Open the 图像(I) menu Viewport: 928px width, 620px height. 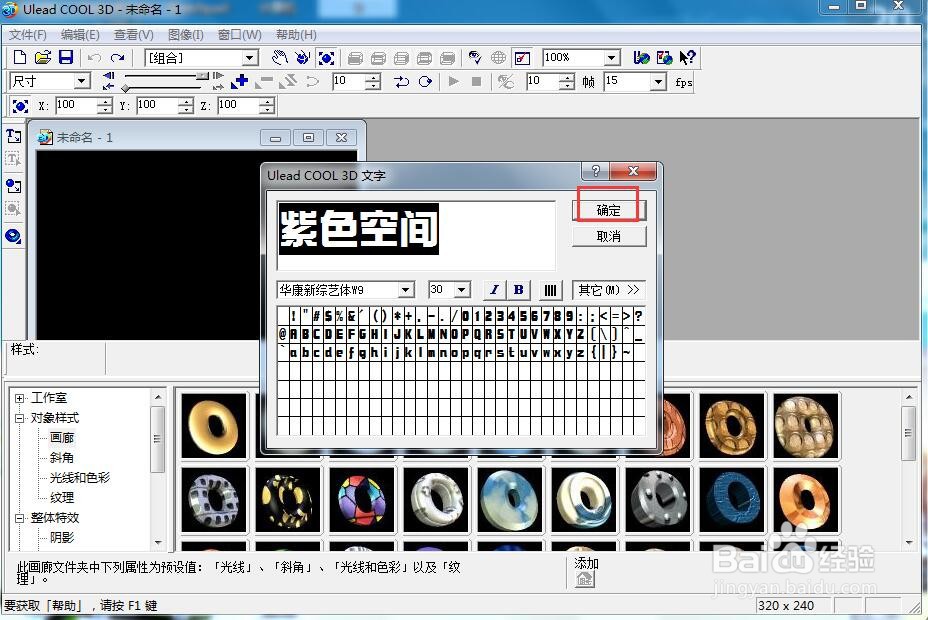click(185, 35)
